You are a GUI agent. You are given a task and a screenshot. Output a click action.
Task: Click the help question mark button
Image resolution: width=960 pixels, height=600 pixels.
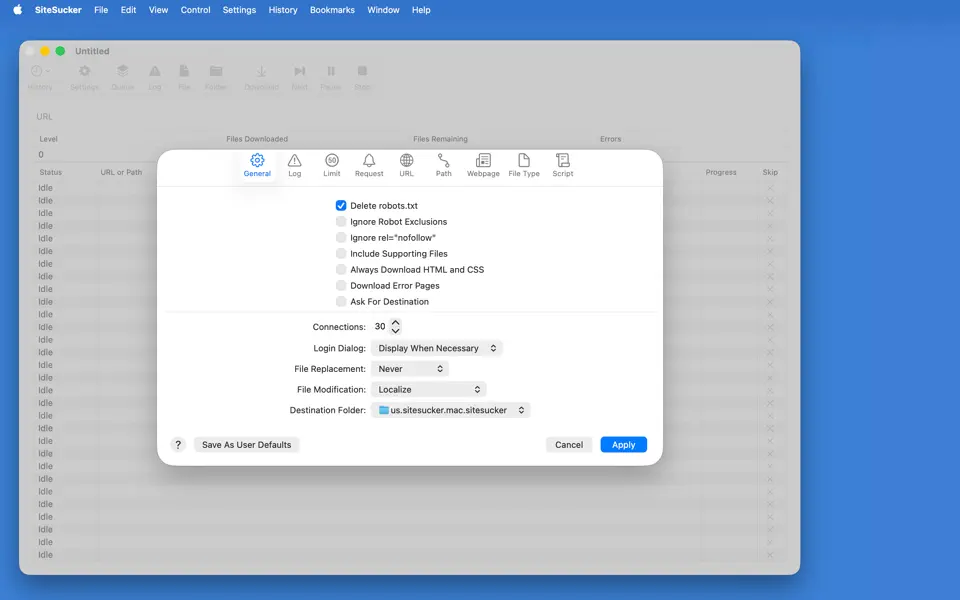(x=178, y=444)
